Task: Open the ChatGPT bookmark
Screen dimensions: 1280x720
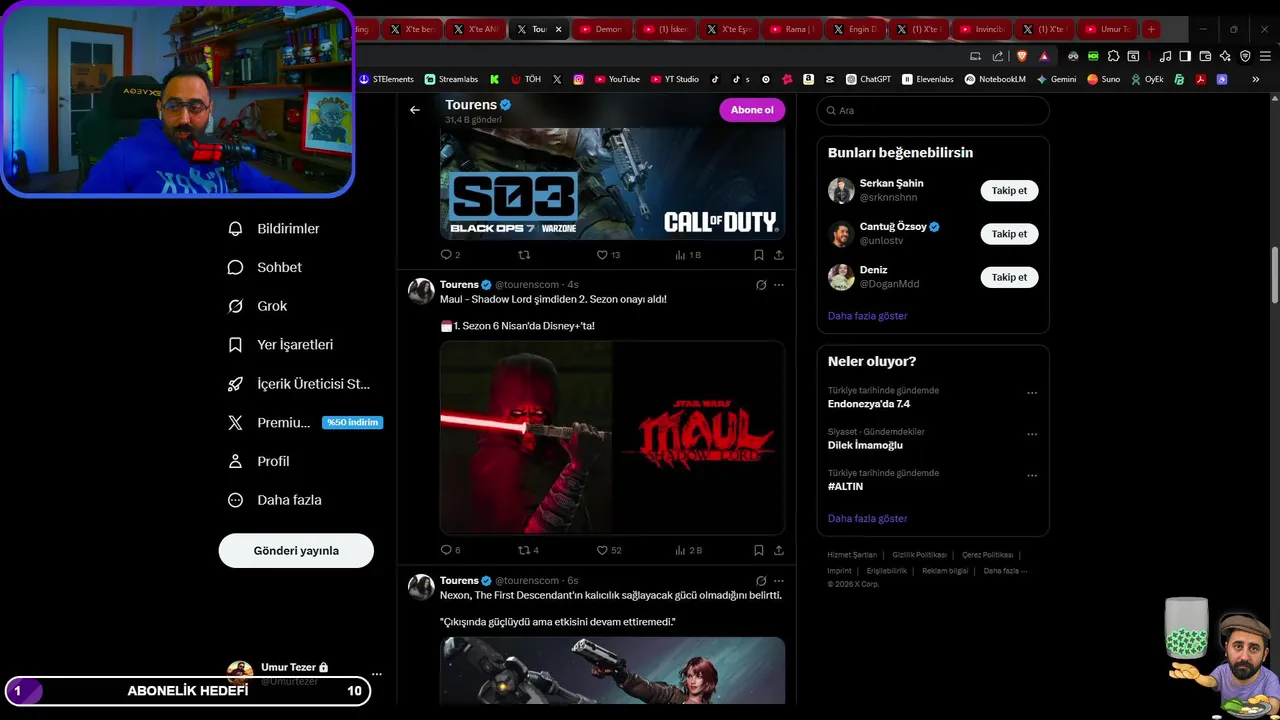Action: pos(868,79)
